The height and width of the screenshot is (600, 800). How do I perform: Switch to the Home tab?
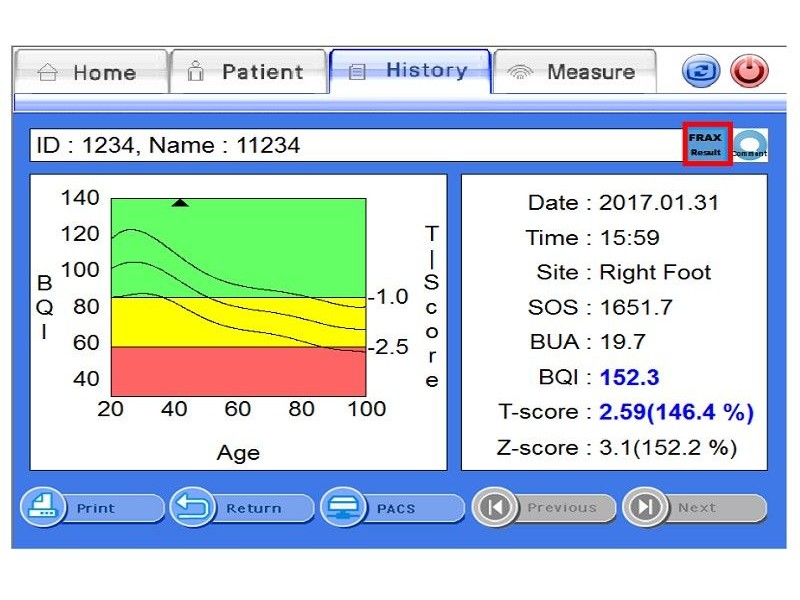(90, 72)
